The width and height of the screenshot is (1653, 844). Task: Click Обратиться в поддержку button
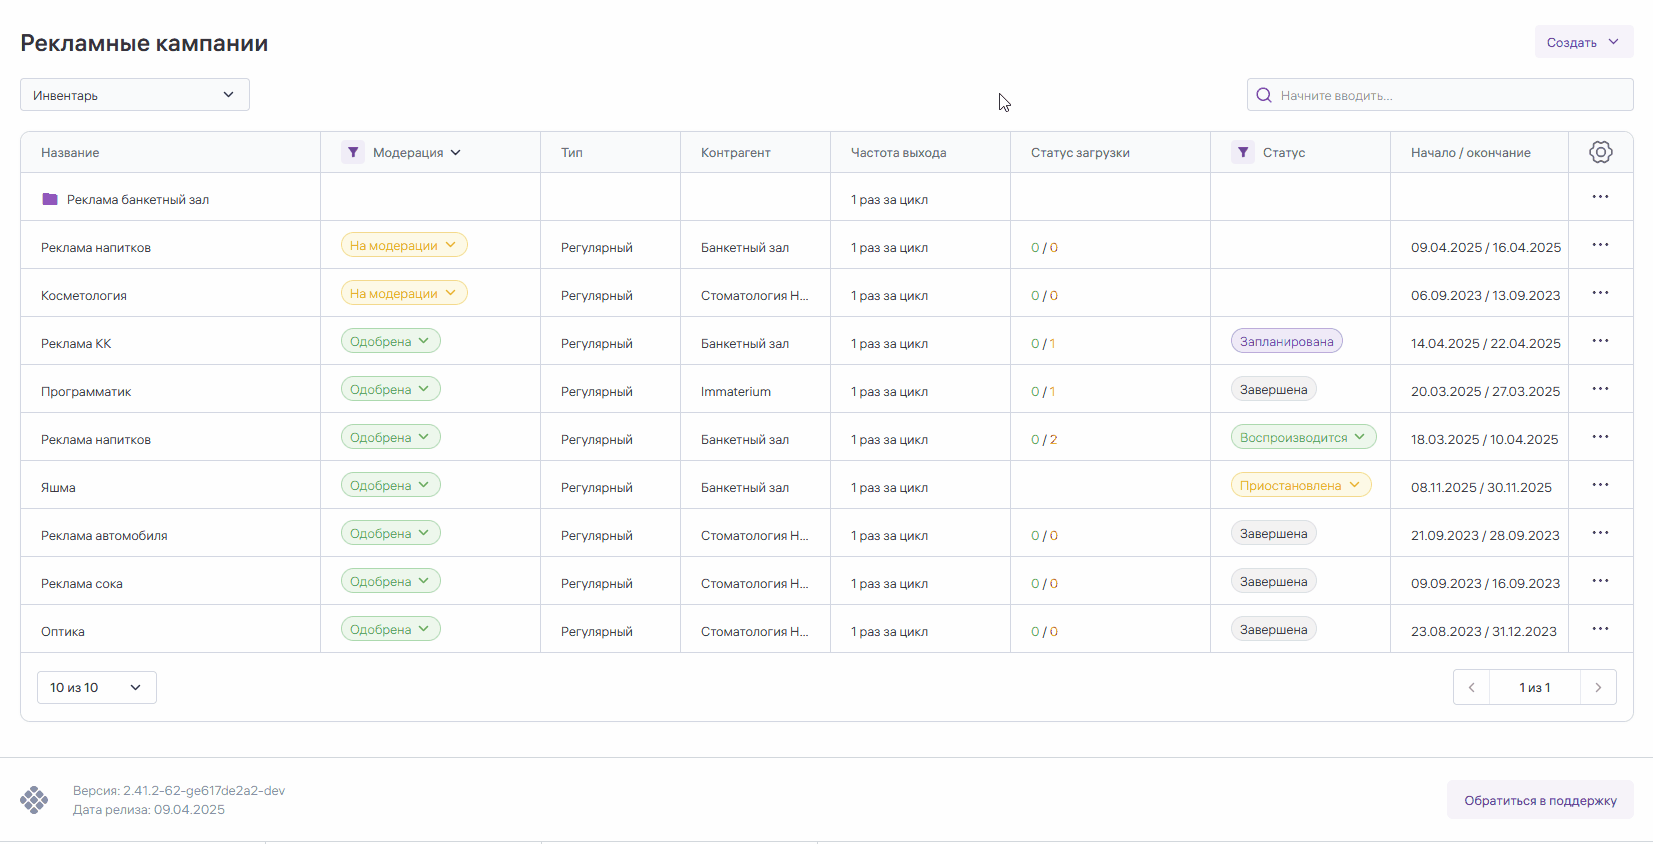pos(1540,800)
